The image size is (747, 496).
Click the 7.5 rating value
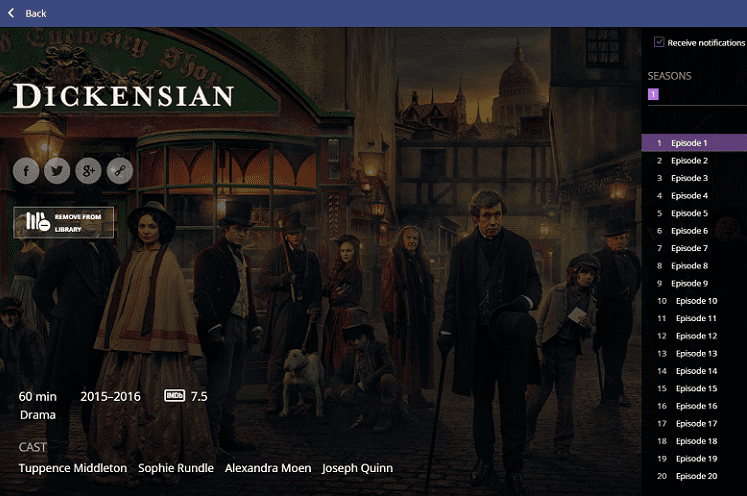pos(199,396)
